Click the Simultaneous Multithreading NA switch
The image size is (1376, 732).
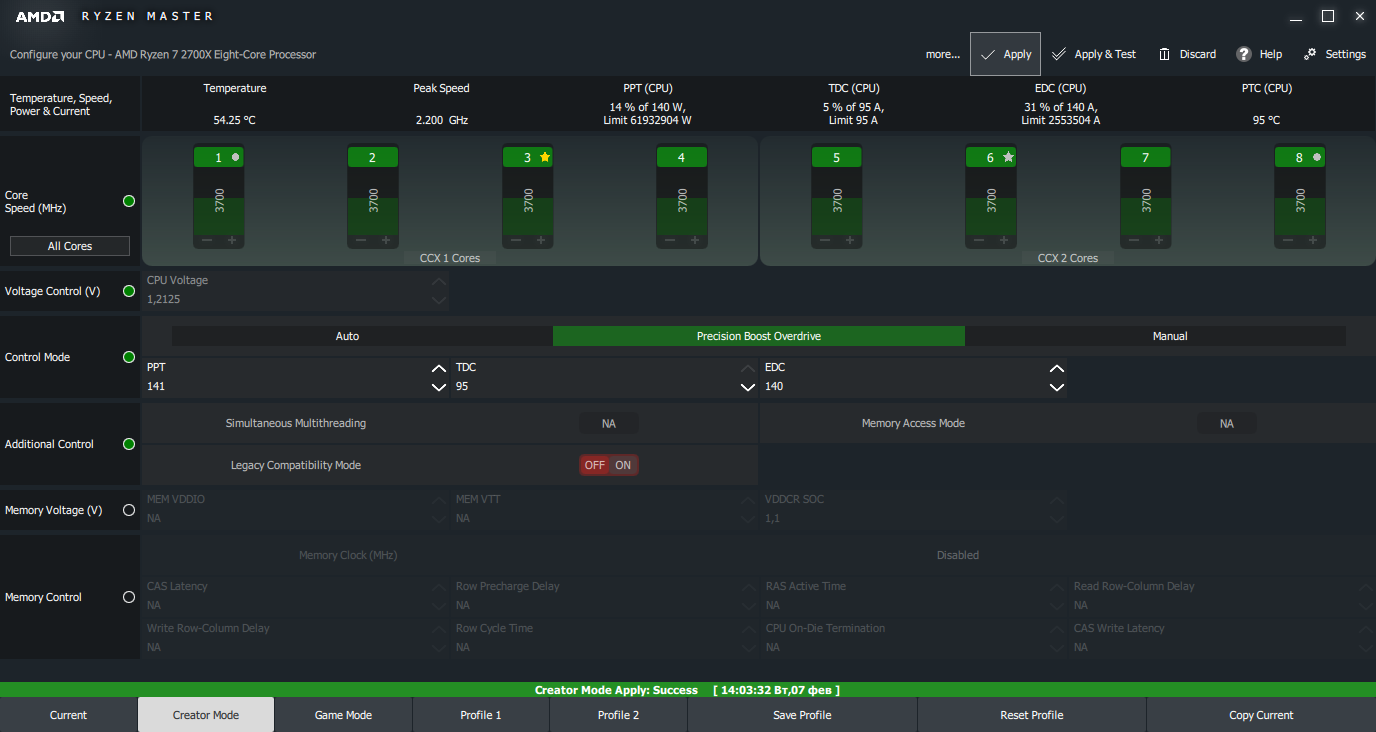coord(609,424)
